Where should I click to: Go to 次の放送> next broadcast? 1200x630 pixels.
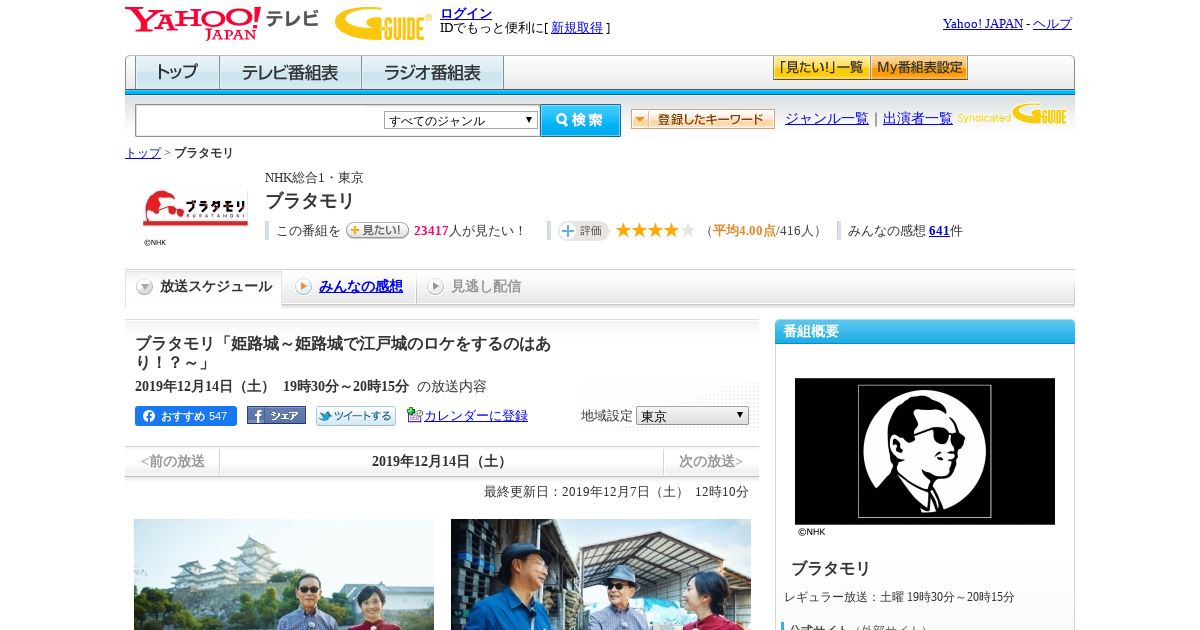711,461
